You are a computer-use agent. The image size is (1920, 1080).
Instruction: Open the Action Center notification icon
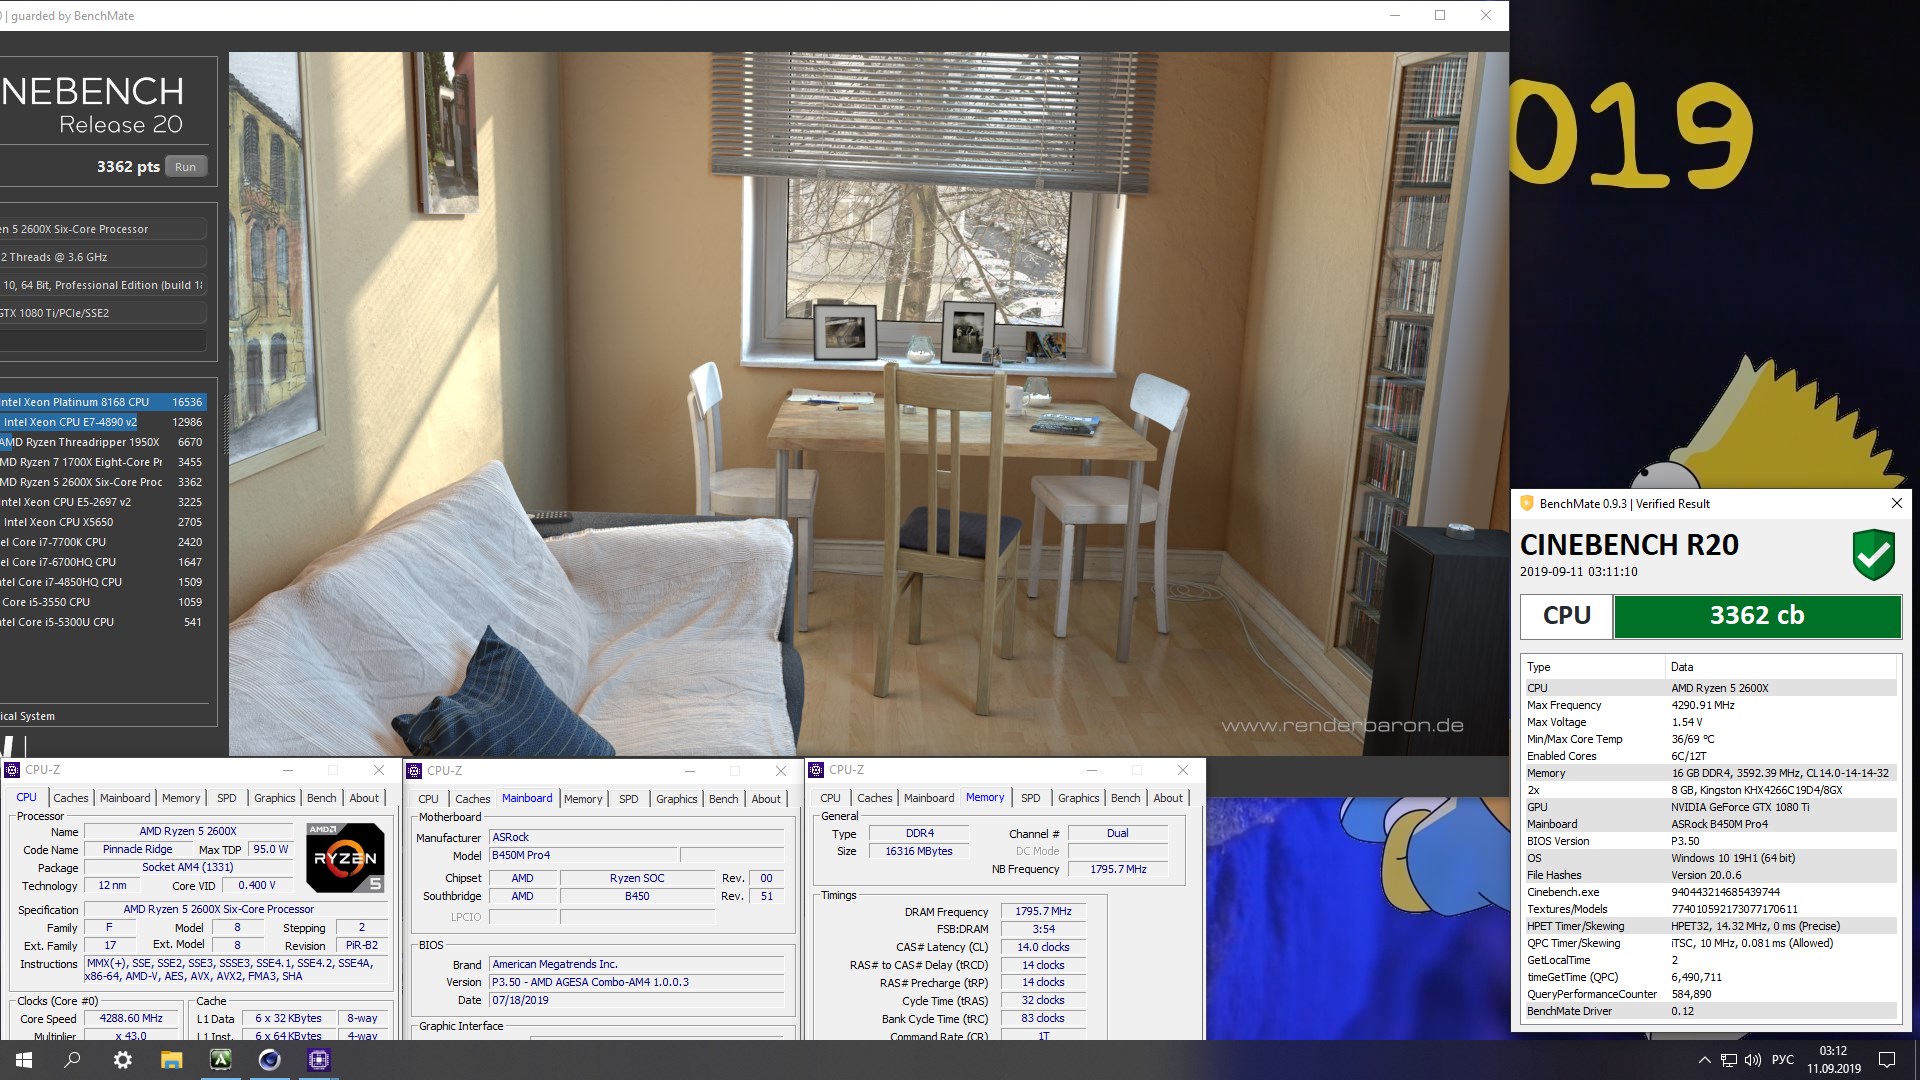[x=1887, y=1060]
